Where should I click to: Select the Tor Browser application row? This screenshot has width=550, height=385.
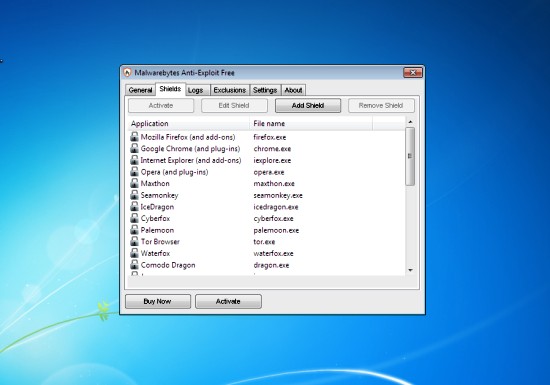266,242
